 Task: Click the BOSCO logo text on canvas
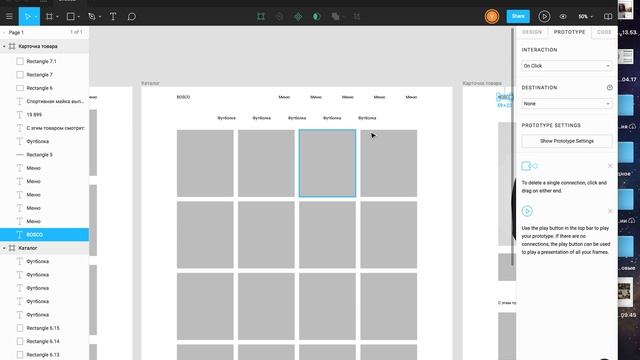coord(183,97)
